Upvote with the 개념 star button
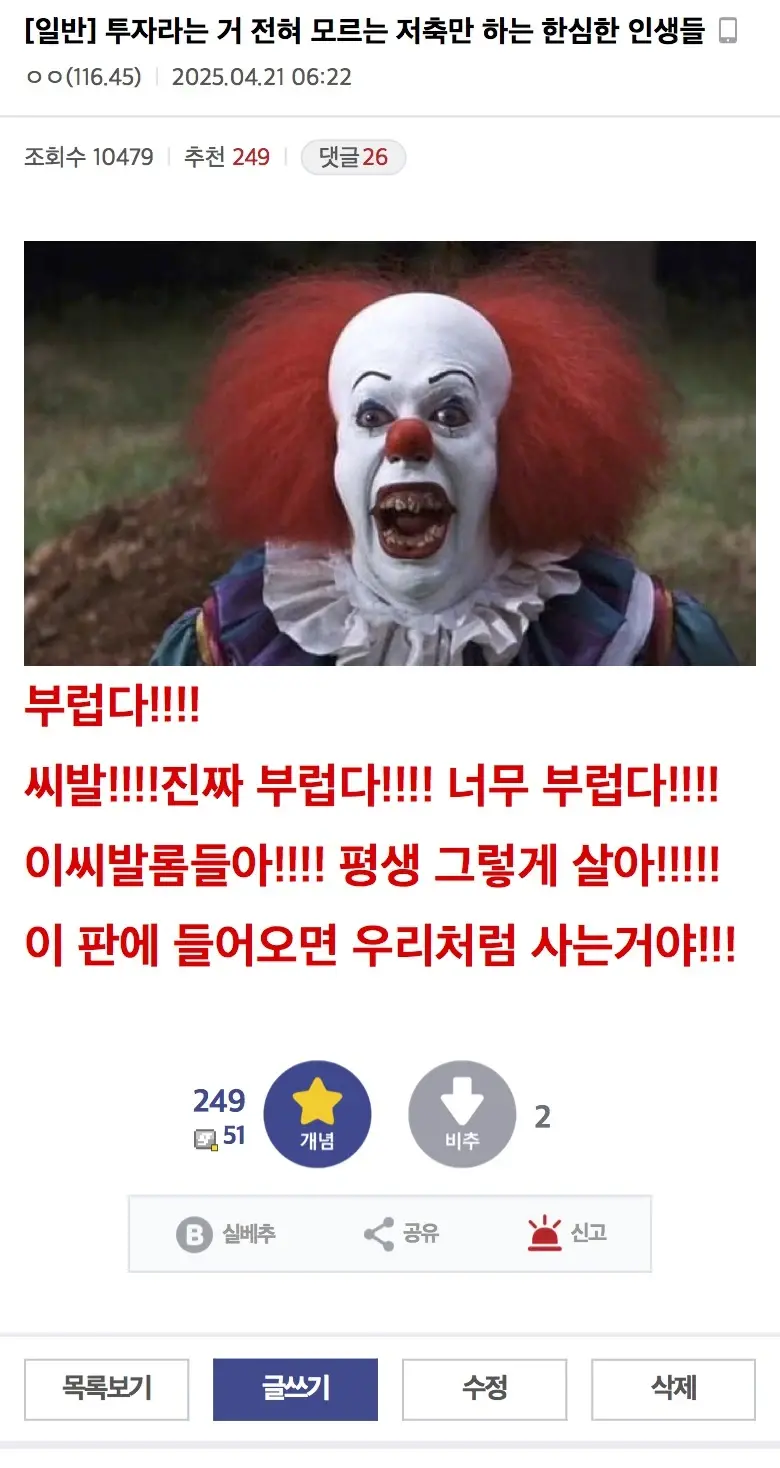 [x=317, y=1114]
